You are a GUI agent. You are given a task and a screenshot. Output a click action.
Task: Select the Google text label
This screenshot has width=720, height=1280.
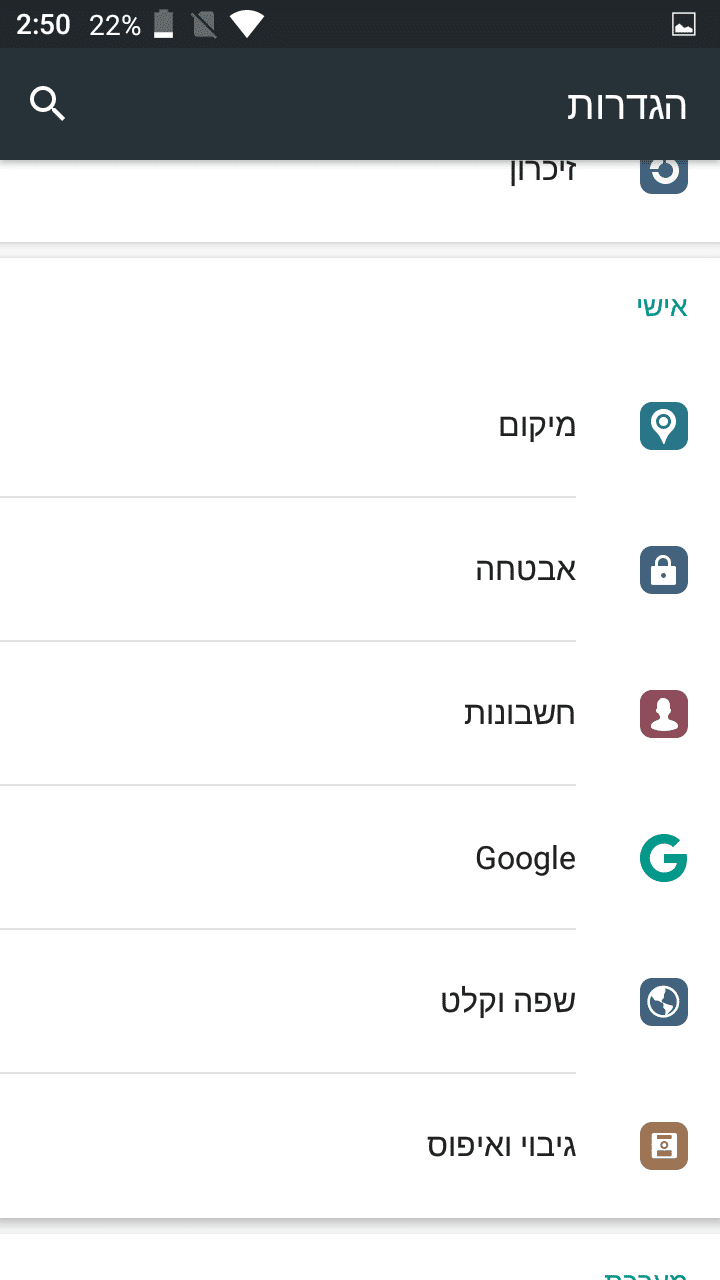[x=525, y=858]
